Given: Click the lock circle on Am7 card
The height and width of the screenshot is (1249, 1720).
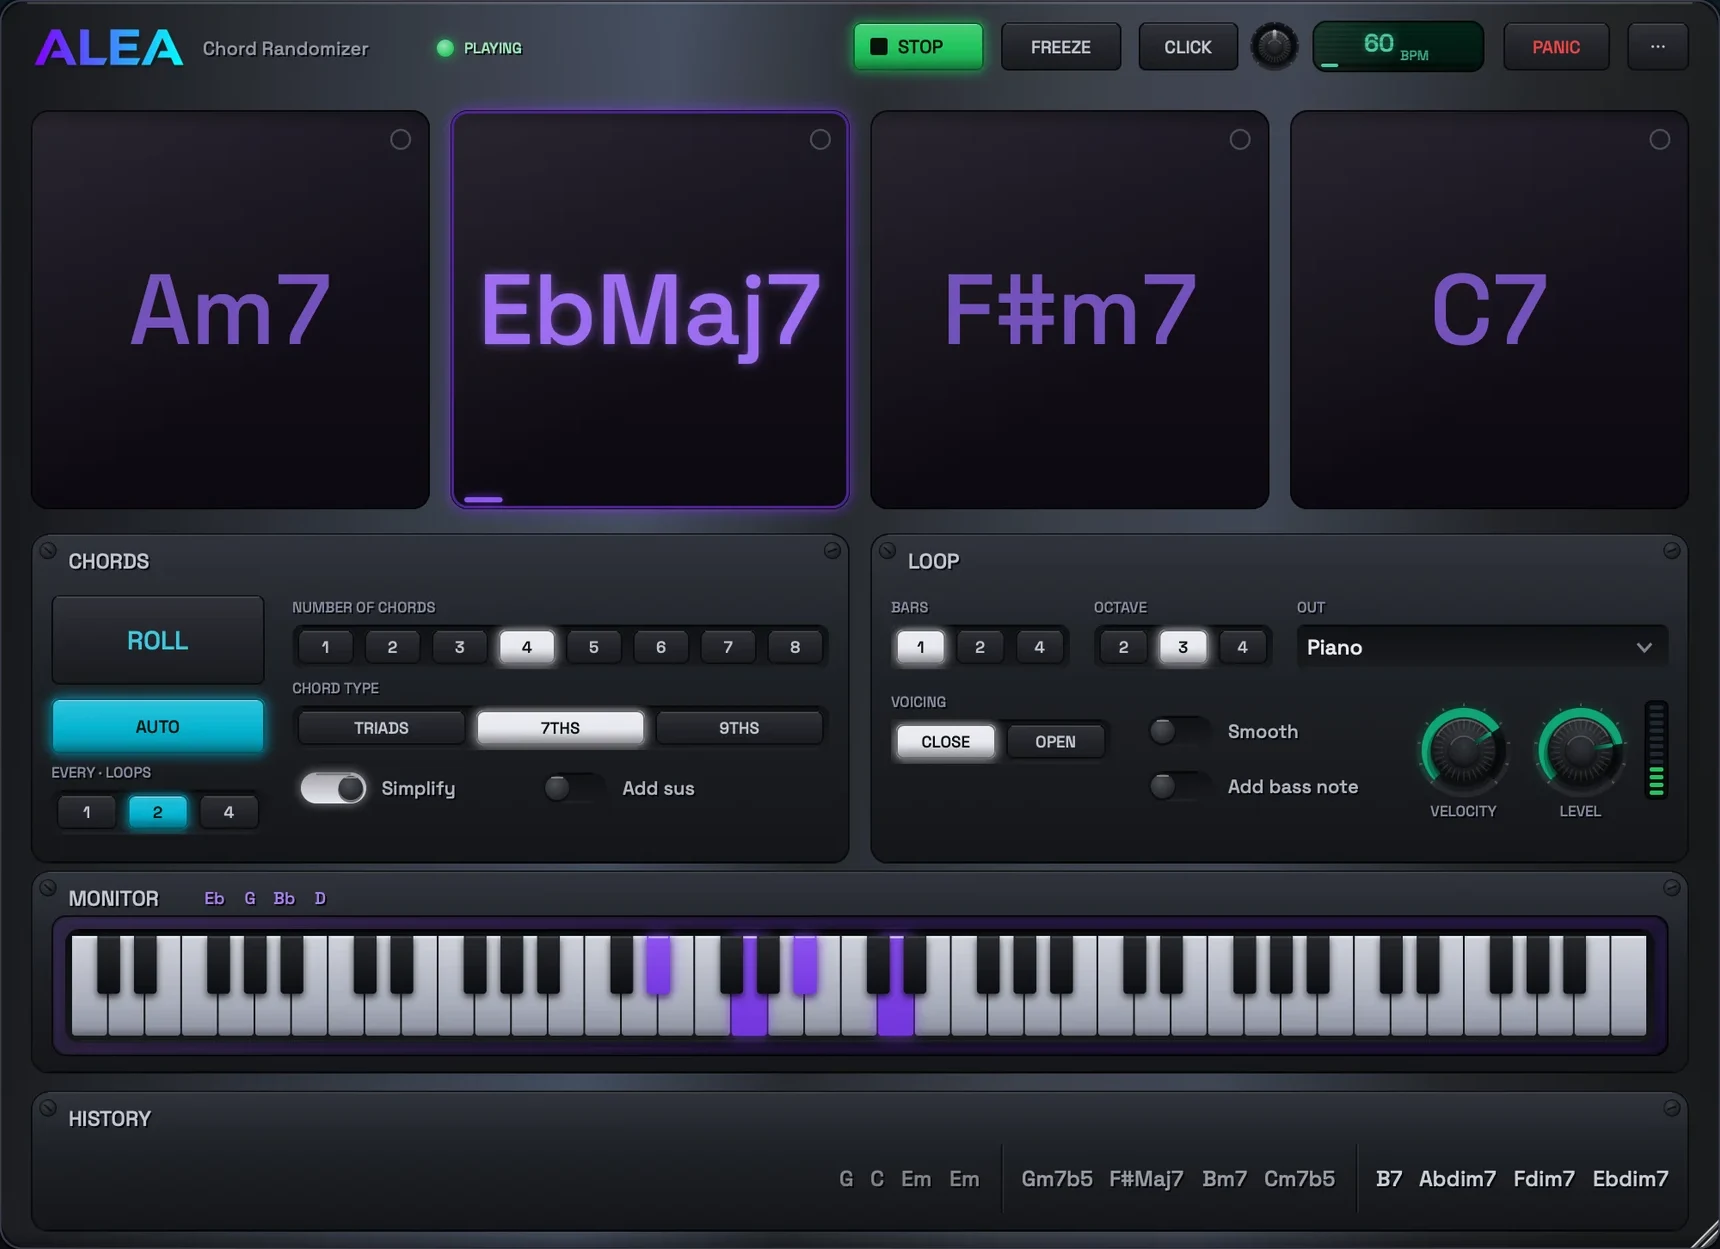Looking at the screenshot, I should [x=400, y=140].
